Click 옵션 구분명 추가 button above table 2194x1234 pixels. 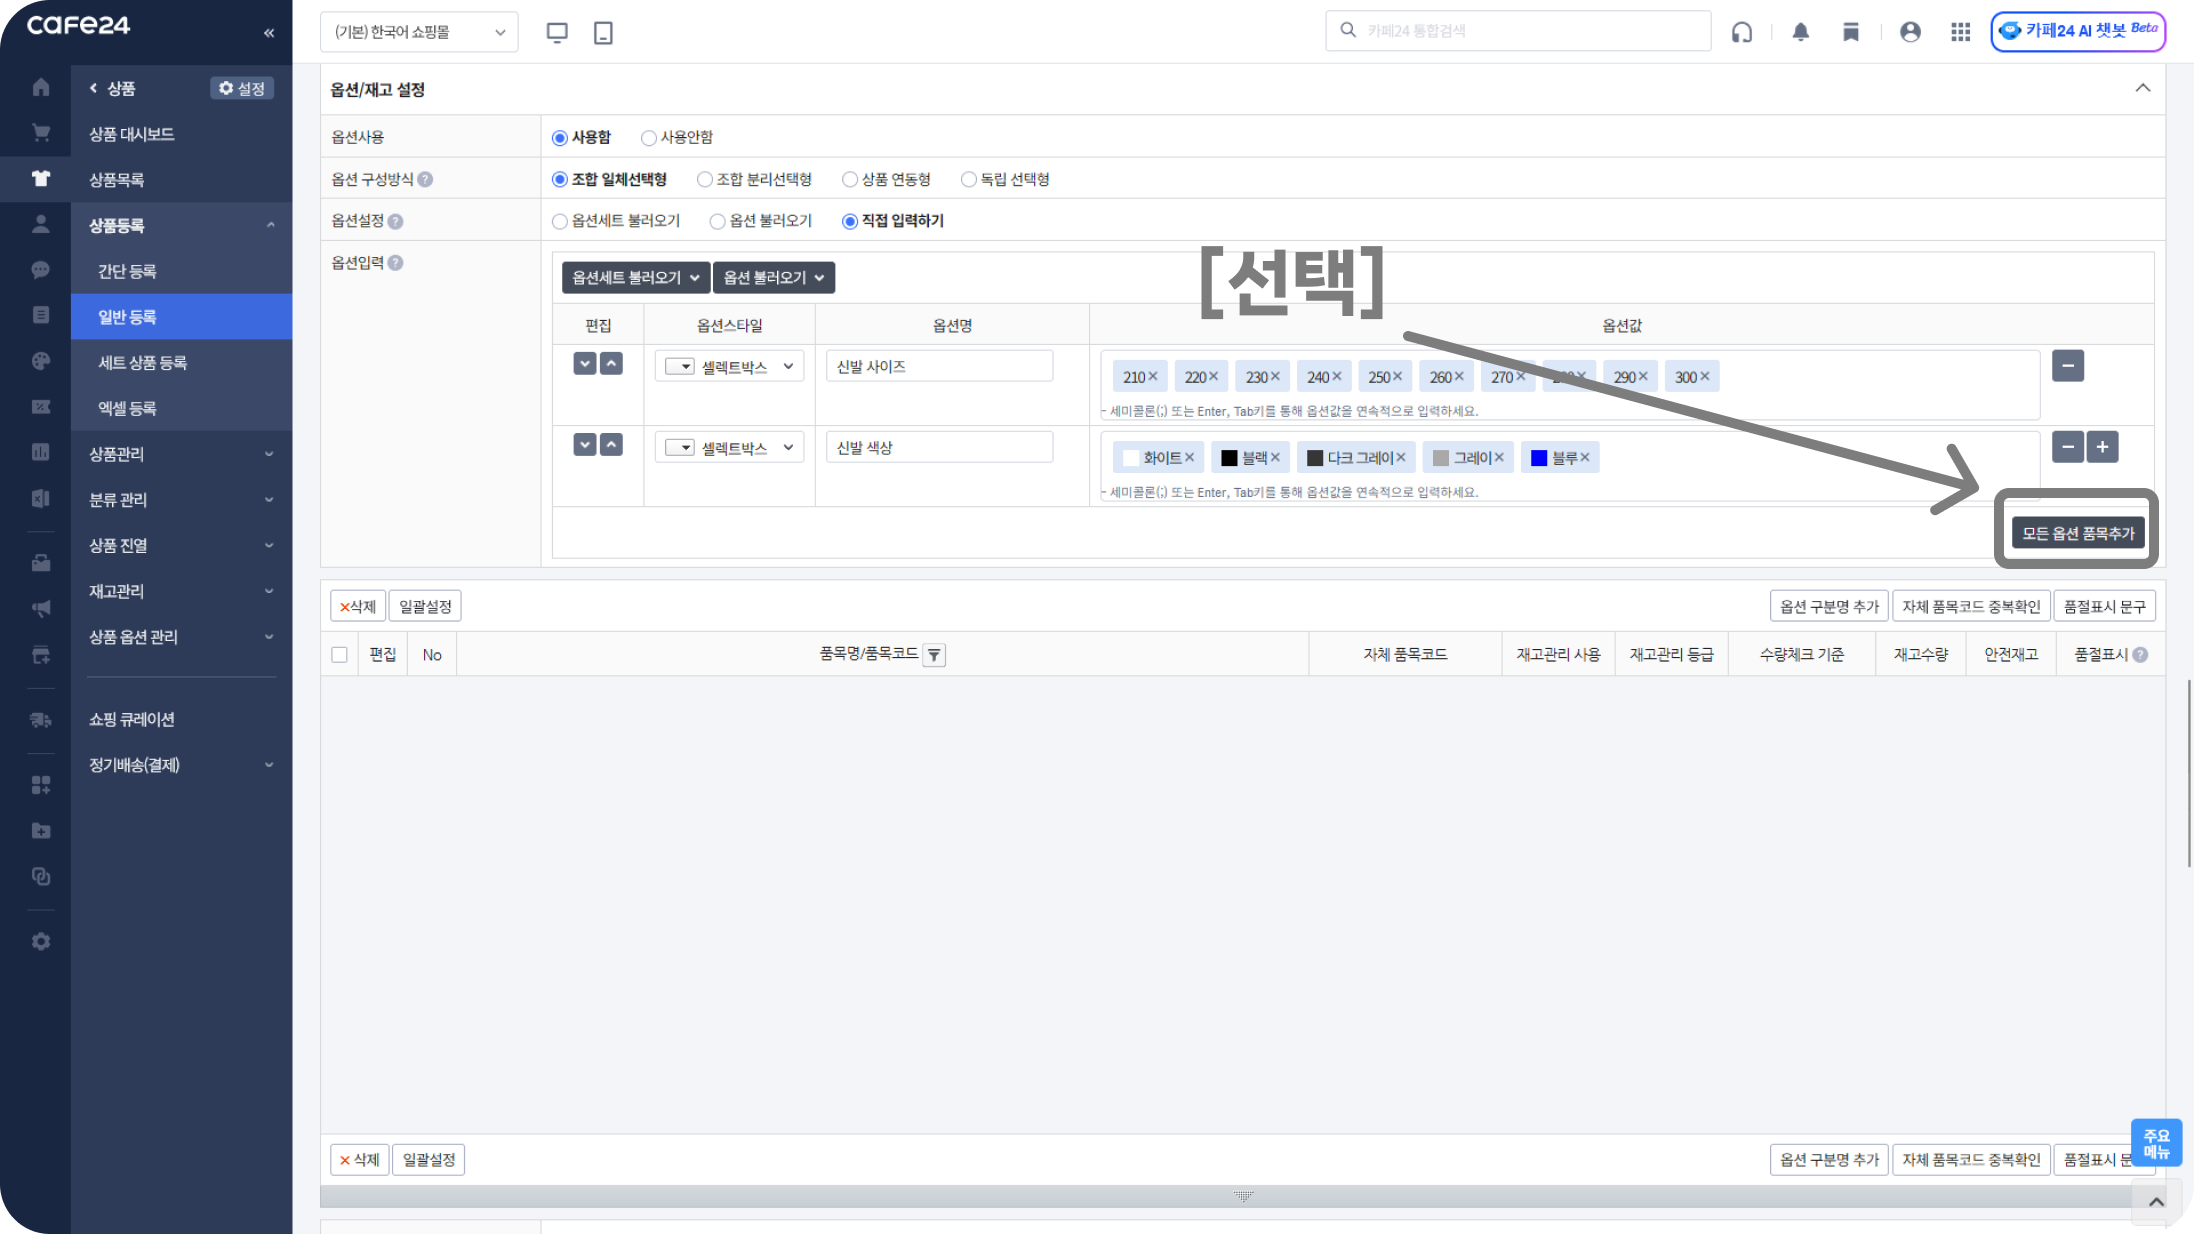tap(1828, 607)
